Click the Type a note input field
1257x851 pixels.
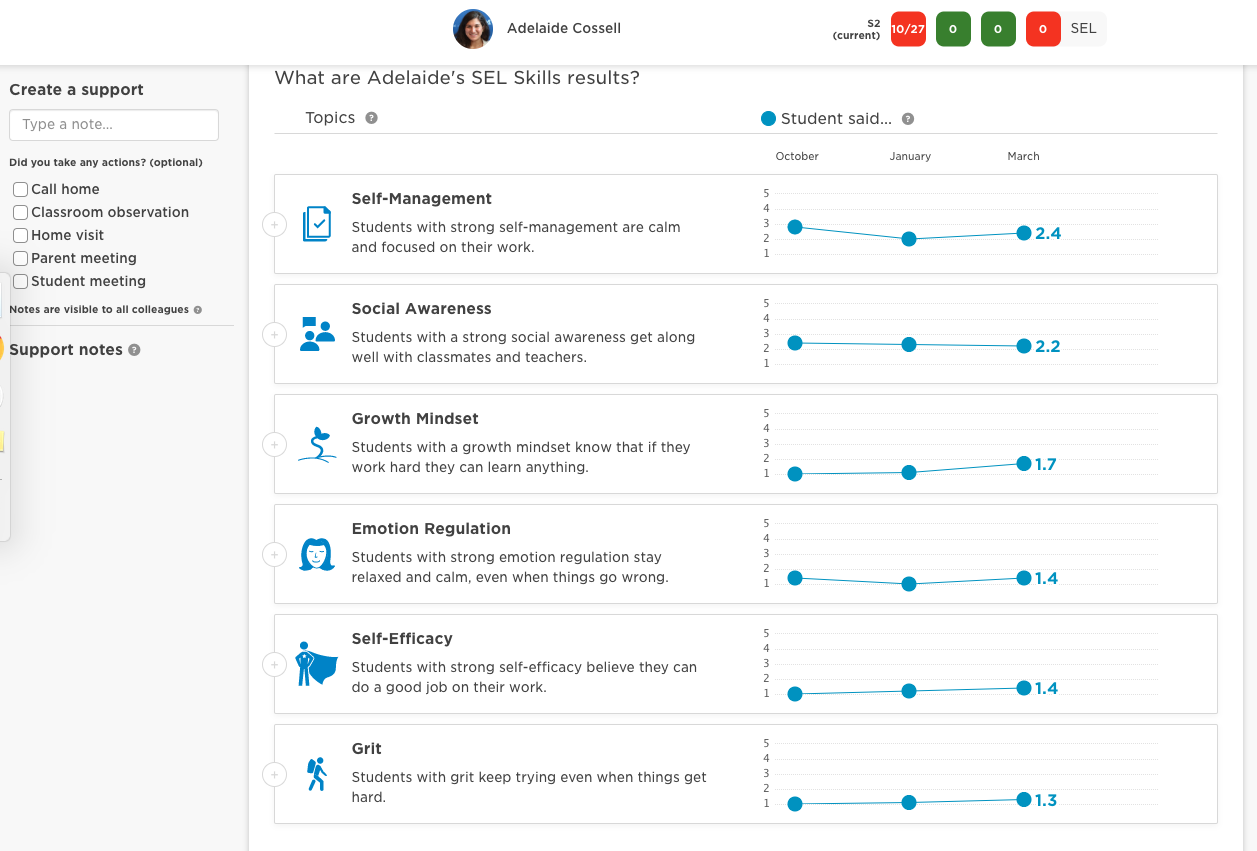coord(114,125)
